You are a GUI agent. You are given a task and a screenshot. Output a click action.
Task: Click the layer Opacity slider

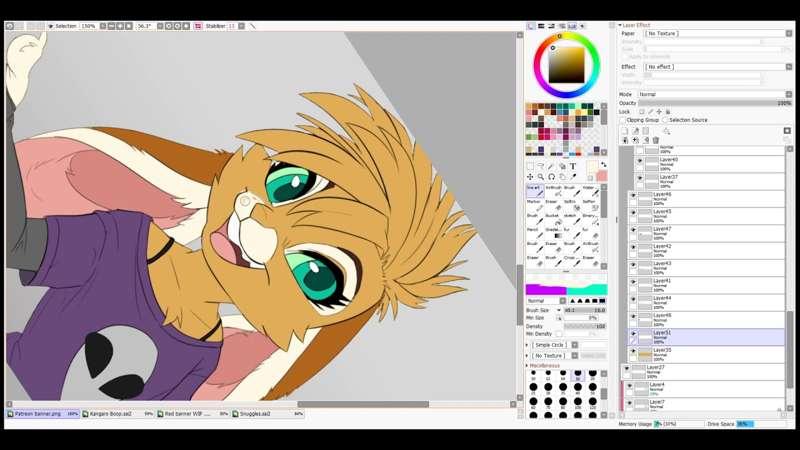coord(714,103)
